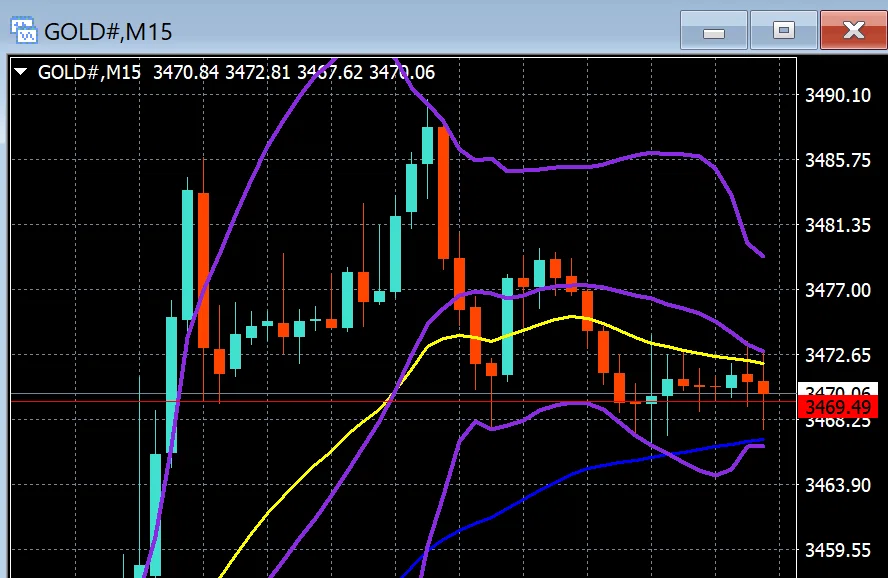Screen dimensions: 888x578
Task: Click the 3485.75 level on price scale
Action: (x=838, y=160)
